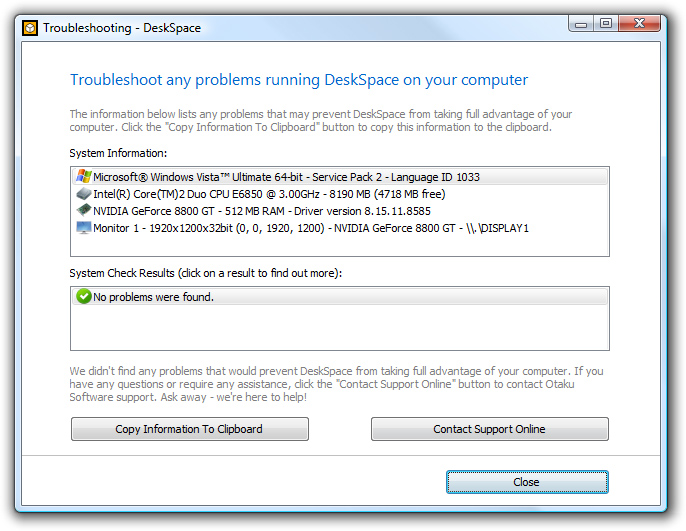This screenshot has width=686, height=531.
Task: Click the Windows flag icon in system list
Action: (x=83, y=176)
